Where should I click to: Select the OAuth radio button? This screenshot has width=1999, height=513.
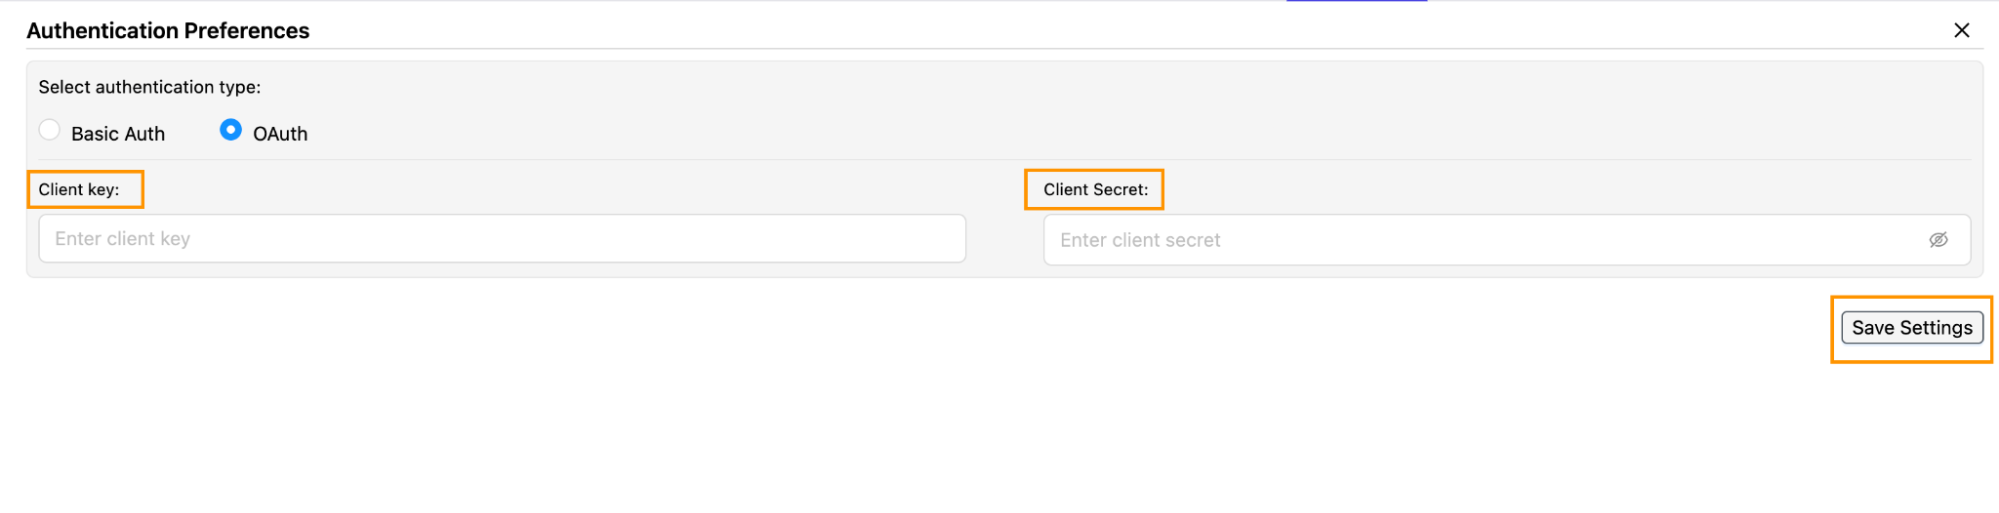coord(230,130)
